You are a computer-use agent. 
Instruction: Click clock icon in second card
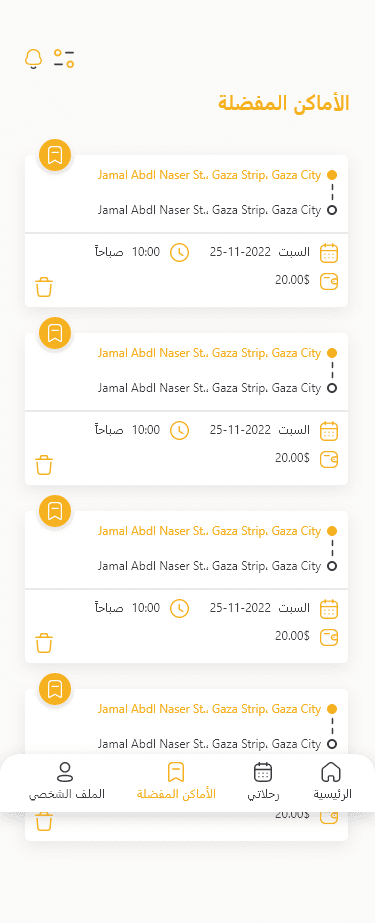[180, 431]
